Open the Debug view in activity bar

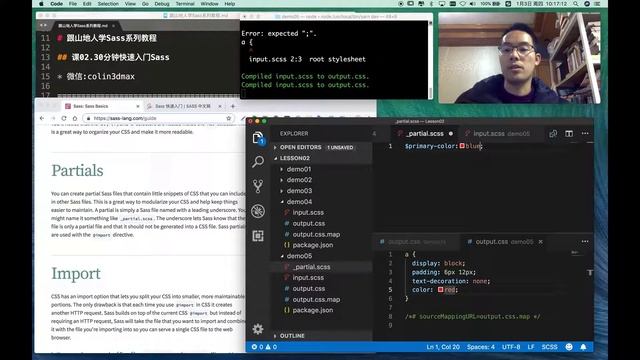(x=258, y=211)
